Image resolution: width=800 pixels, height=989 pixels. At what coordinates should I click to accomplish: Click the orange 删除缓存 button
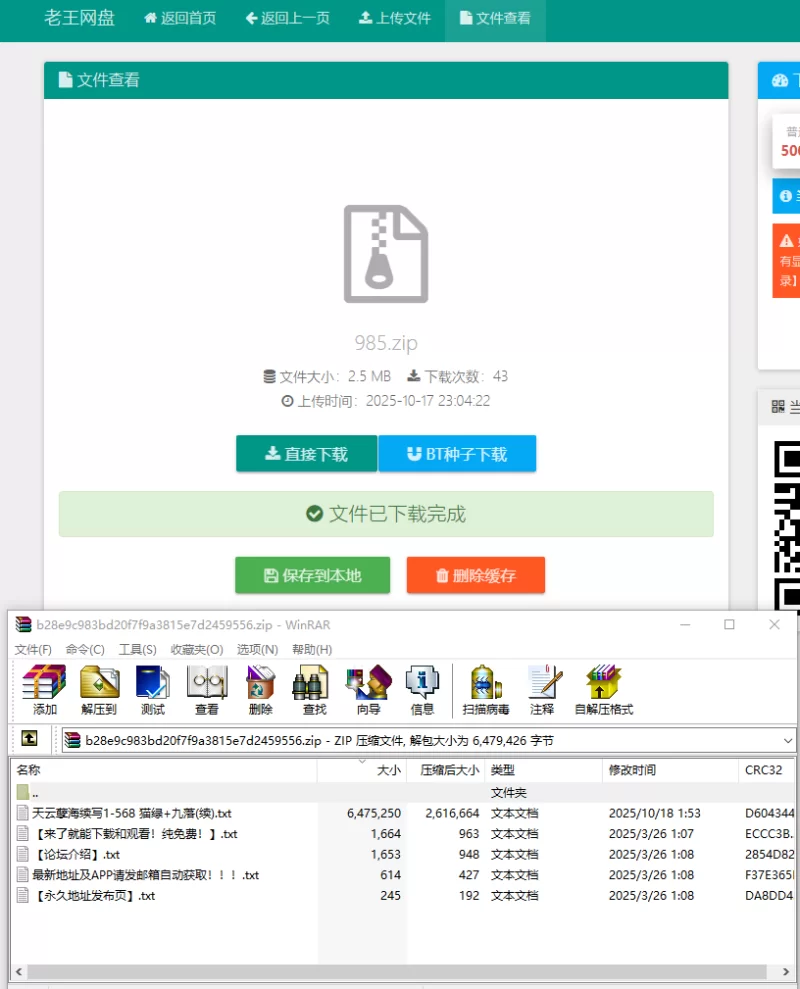pyautogui.click(x=475, y=575)
